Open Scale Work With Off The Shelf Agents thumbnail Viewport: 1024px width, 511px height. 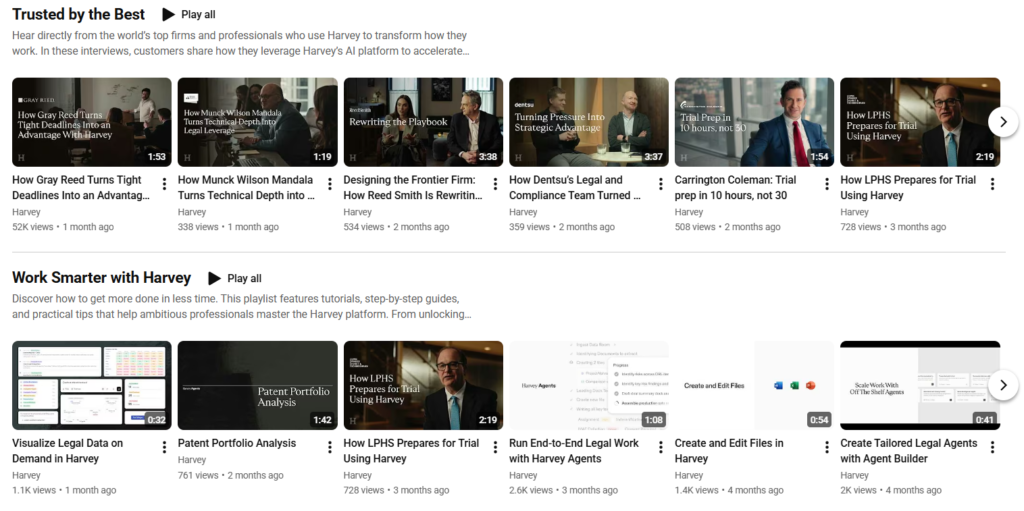(920, 386)
